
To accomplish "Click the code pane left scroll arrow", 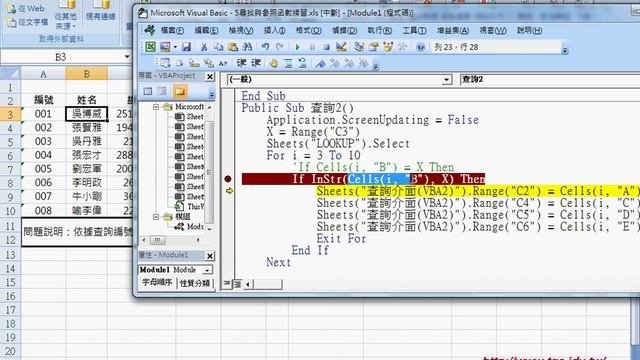I will pyautogui.click(x=248, y=284).
